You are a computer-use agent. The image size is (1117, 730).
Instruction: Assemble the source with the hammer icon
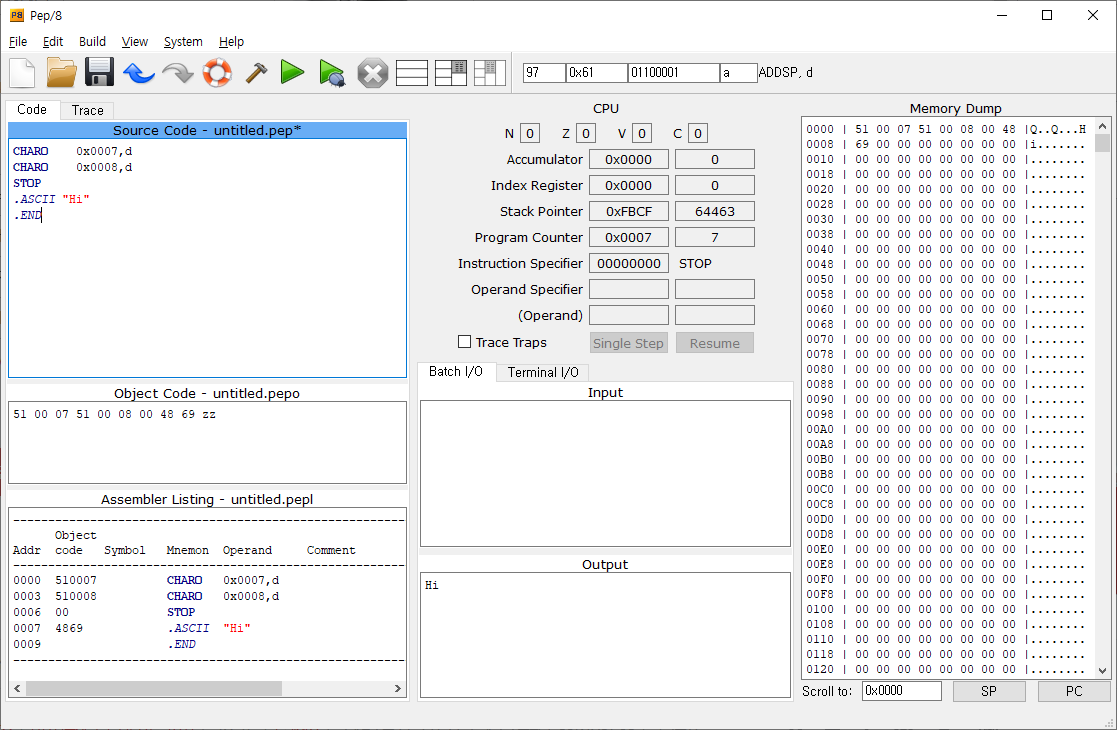[x=256, y=73]
